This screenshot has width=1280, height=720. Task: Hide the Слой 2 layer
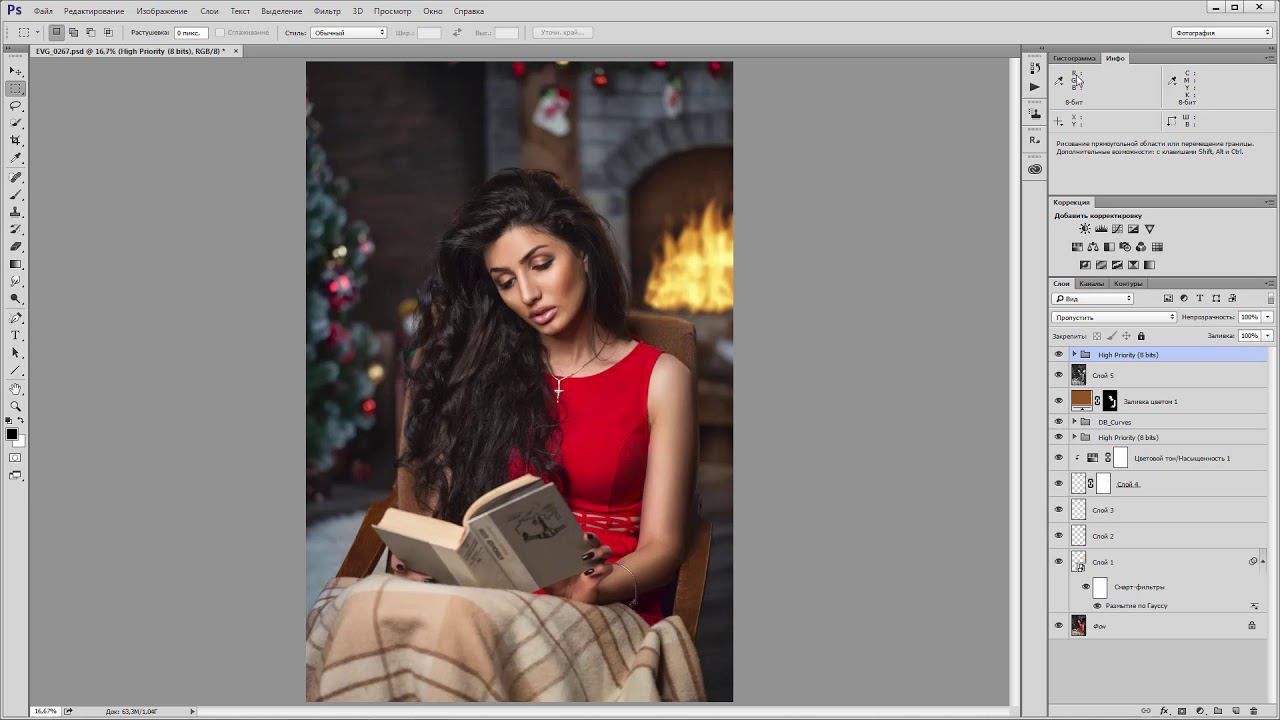coord(1059,536)
